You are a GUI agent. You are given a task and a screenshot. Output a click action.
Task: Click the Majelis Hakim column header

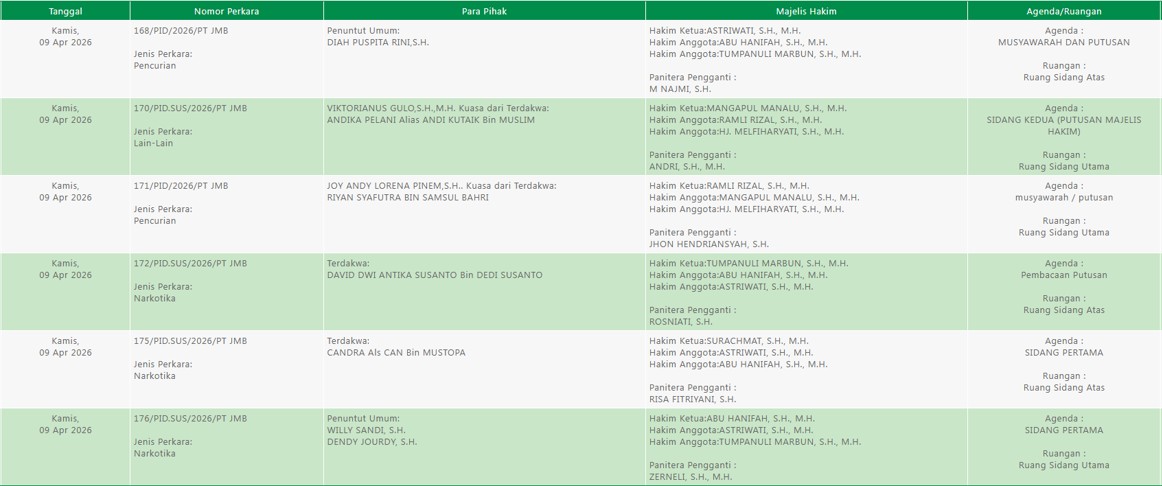(806, 11)
